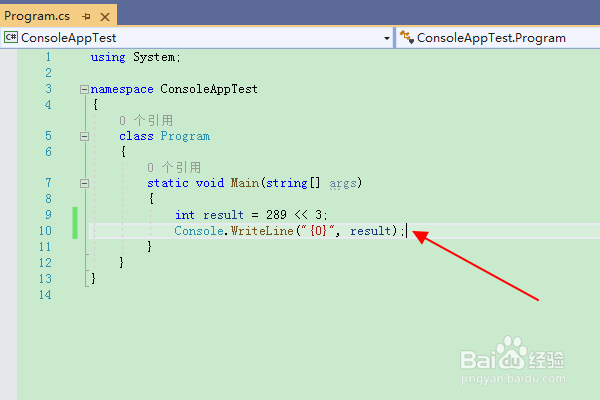Screen dimensions: 600x400
Task: Click the 'class' keyword on line 5
Action: coord(136,136)
